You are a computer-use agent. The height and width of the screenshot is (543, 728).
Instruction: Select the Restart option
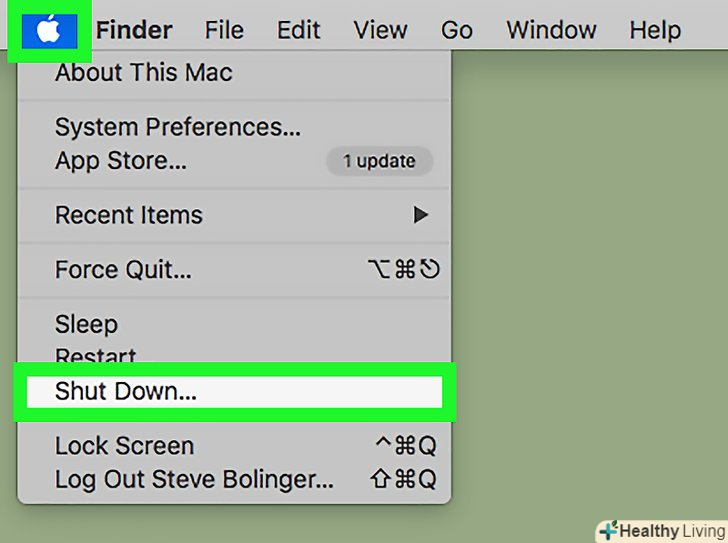(95, 355)
